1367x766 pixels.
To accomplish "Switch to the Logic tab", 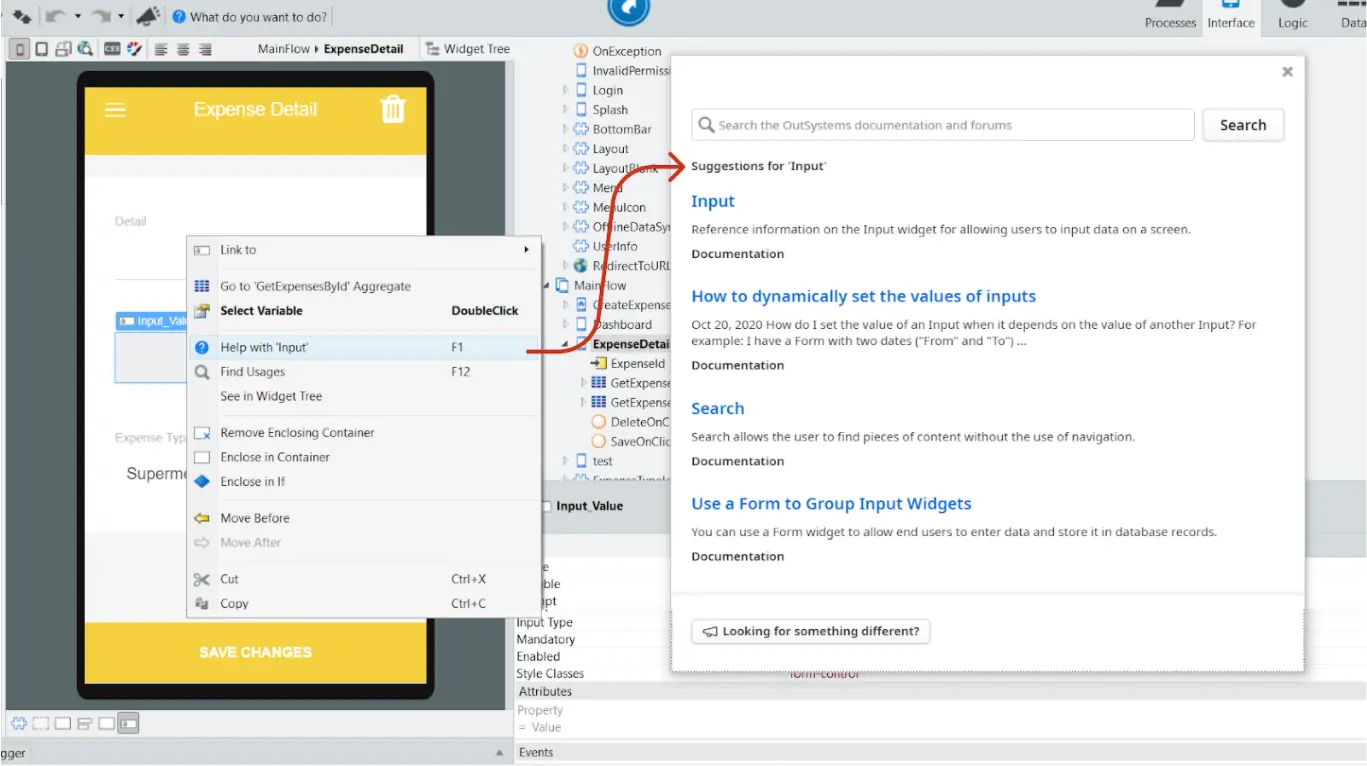I will coord(1293,16).
